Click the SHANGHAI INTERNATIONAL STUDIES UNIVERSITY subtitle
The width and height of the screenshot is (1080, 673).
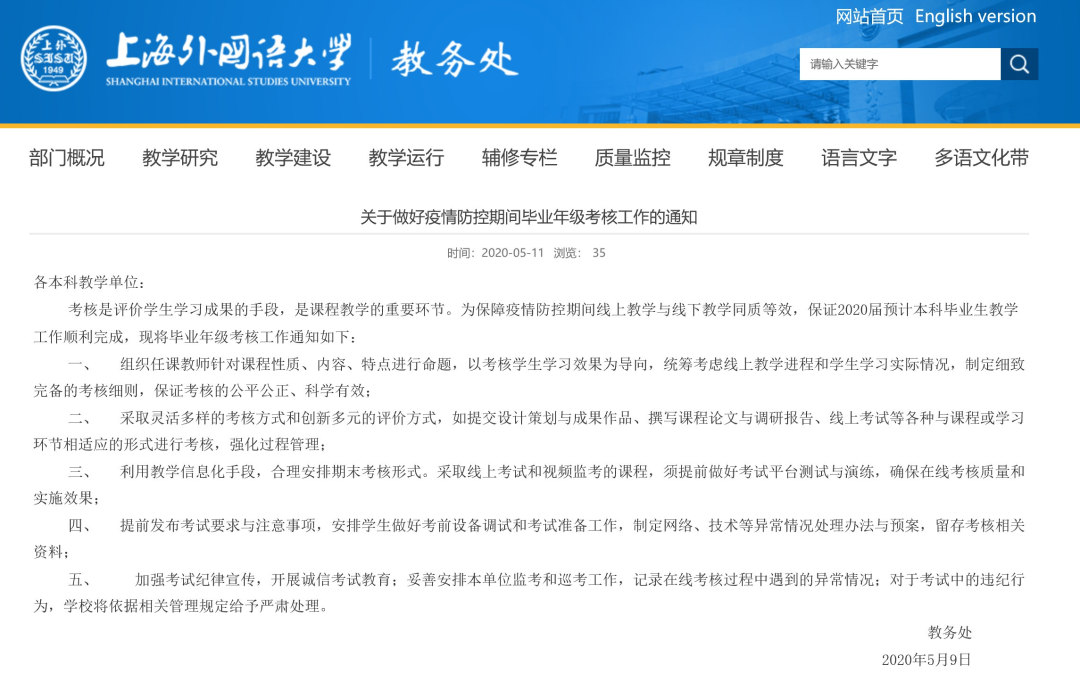click(x=228, y=81)
